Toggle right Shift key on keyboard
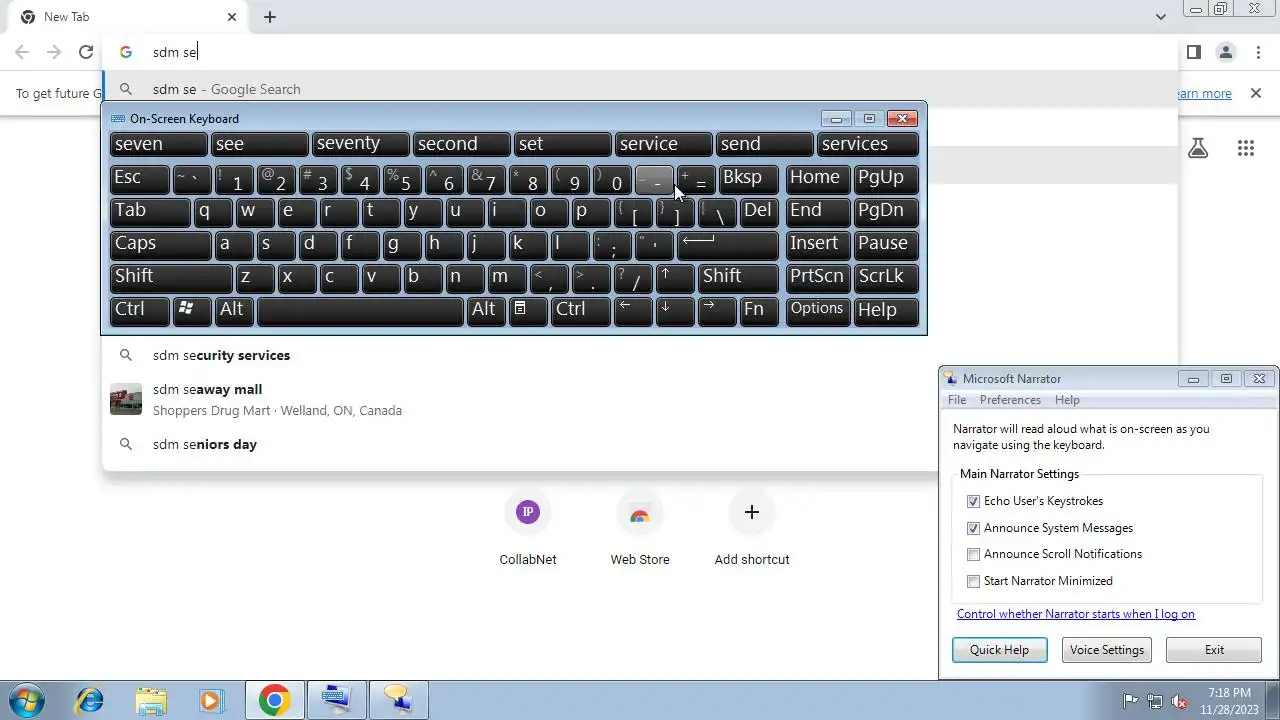Image resolution: width=1280 pixels, height=720 pixels. pyautogui.click(x=738, y=277)
